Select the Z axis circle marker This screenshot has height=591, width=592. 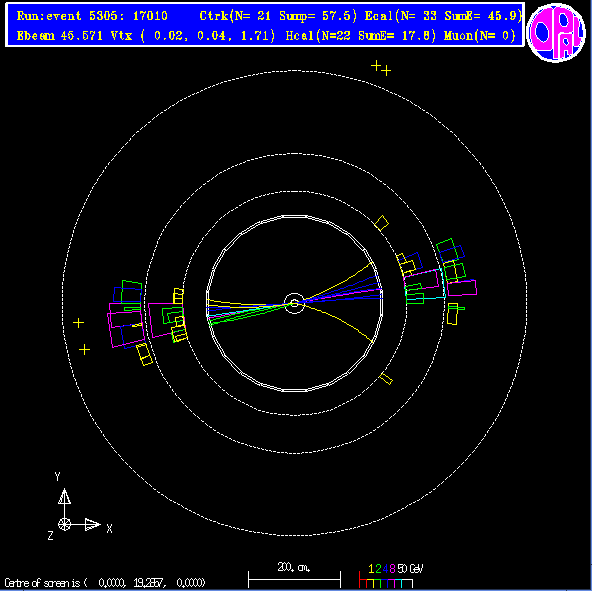65,524
